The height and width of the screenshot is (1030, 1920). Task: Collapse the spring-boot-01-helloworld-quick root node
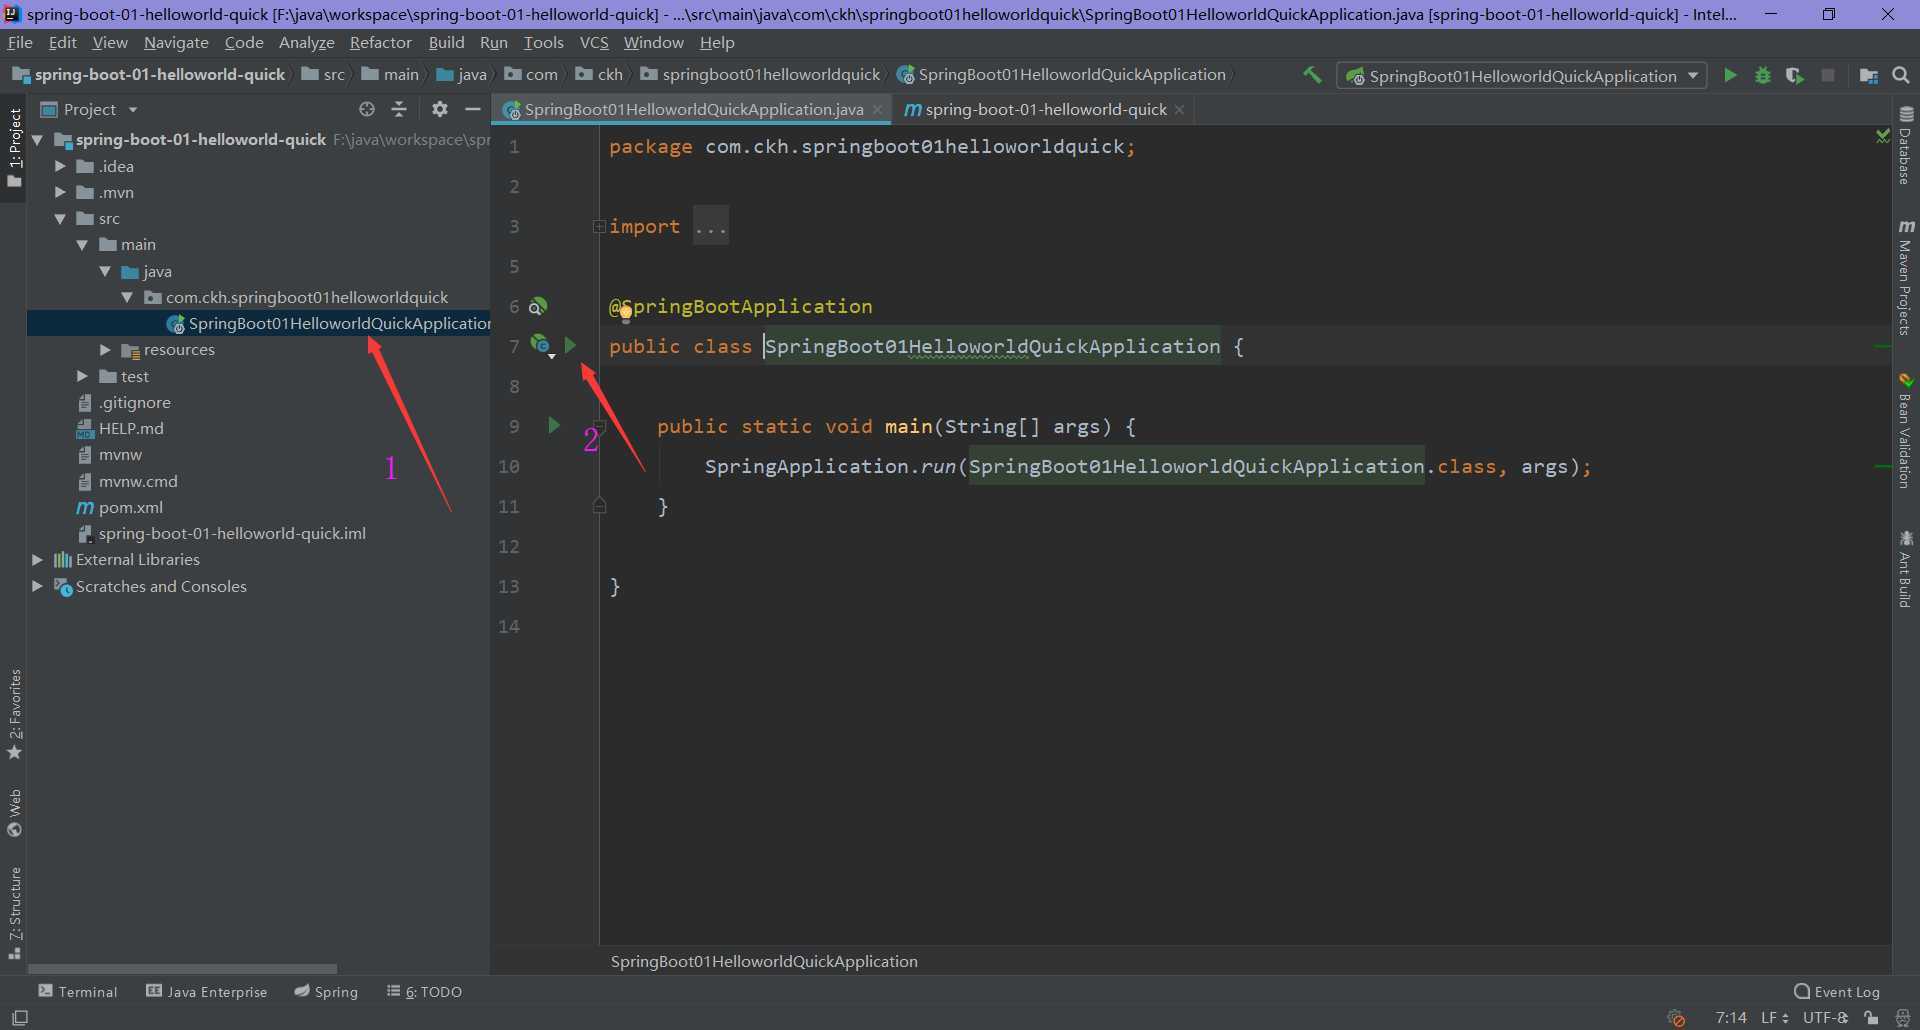pyautogui.click(x=37, y=140)
